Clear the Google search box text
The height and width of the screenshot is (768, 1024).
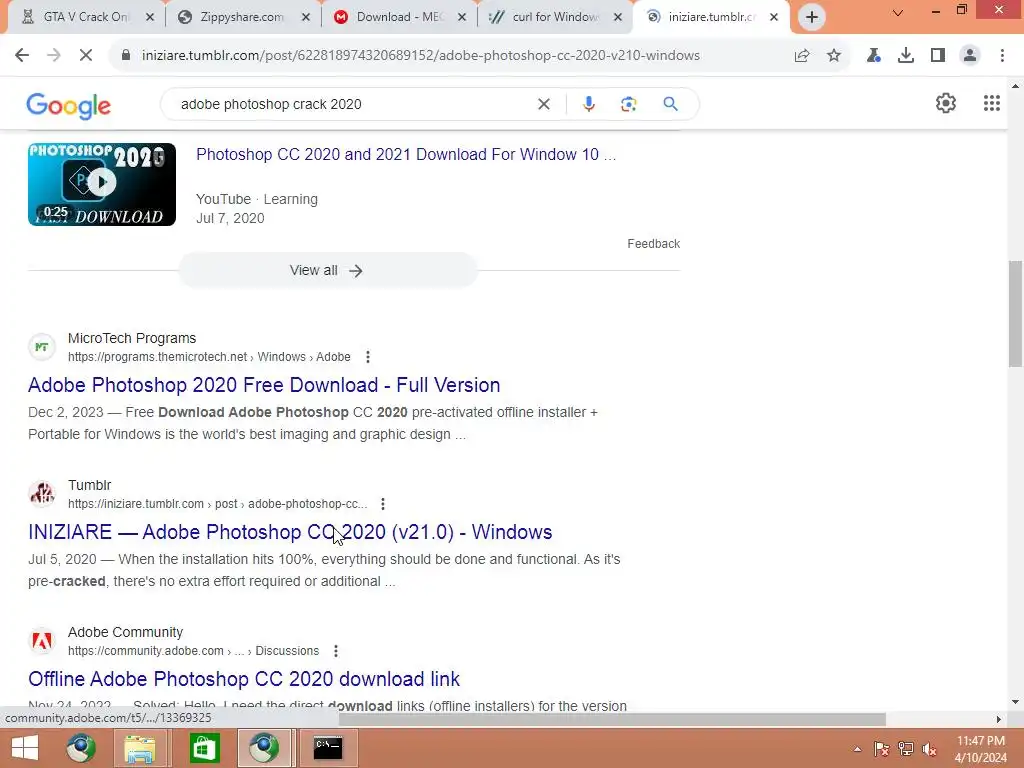(x=543, y=104)
